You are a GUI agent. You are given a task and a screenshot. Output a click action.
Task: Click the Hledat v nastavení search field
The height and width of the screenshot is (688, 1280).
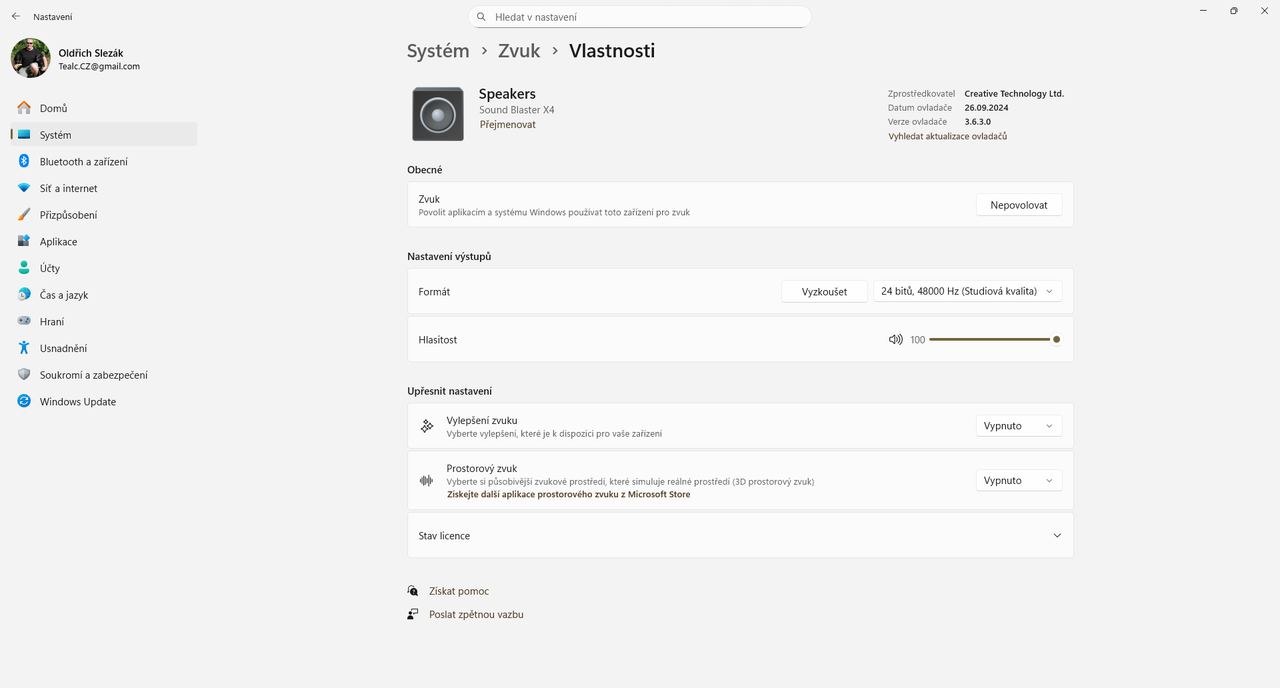[x=640, y=17]
